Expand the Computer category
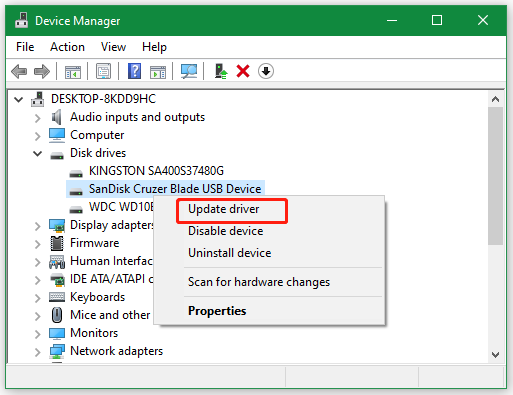This screenshot has height=395, width=513. point(38,136)
